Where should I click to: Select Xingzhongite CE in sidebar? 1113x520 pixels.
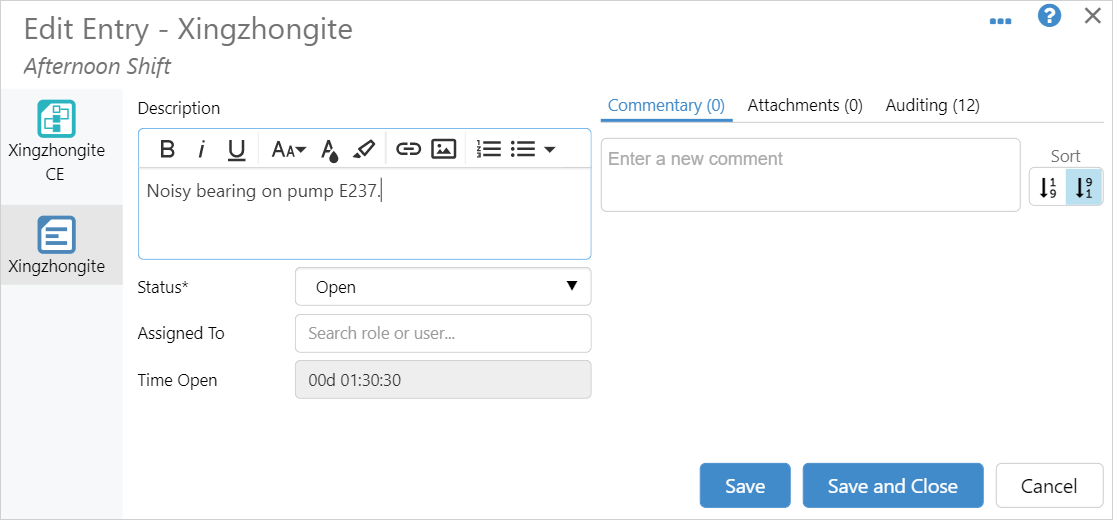pyautogui.click(x=56, y=140)
